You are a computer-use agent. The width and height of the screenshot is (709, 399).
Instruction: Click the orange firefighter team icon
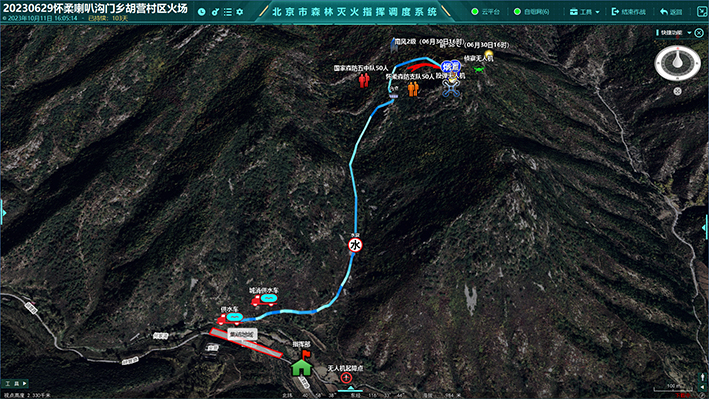tap(413, 89)
